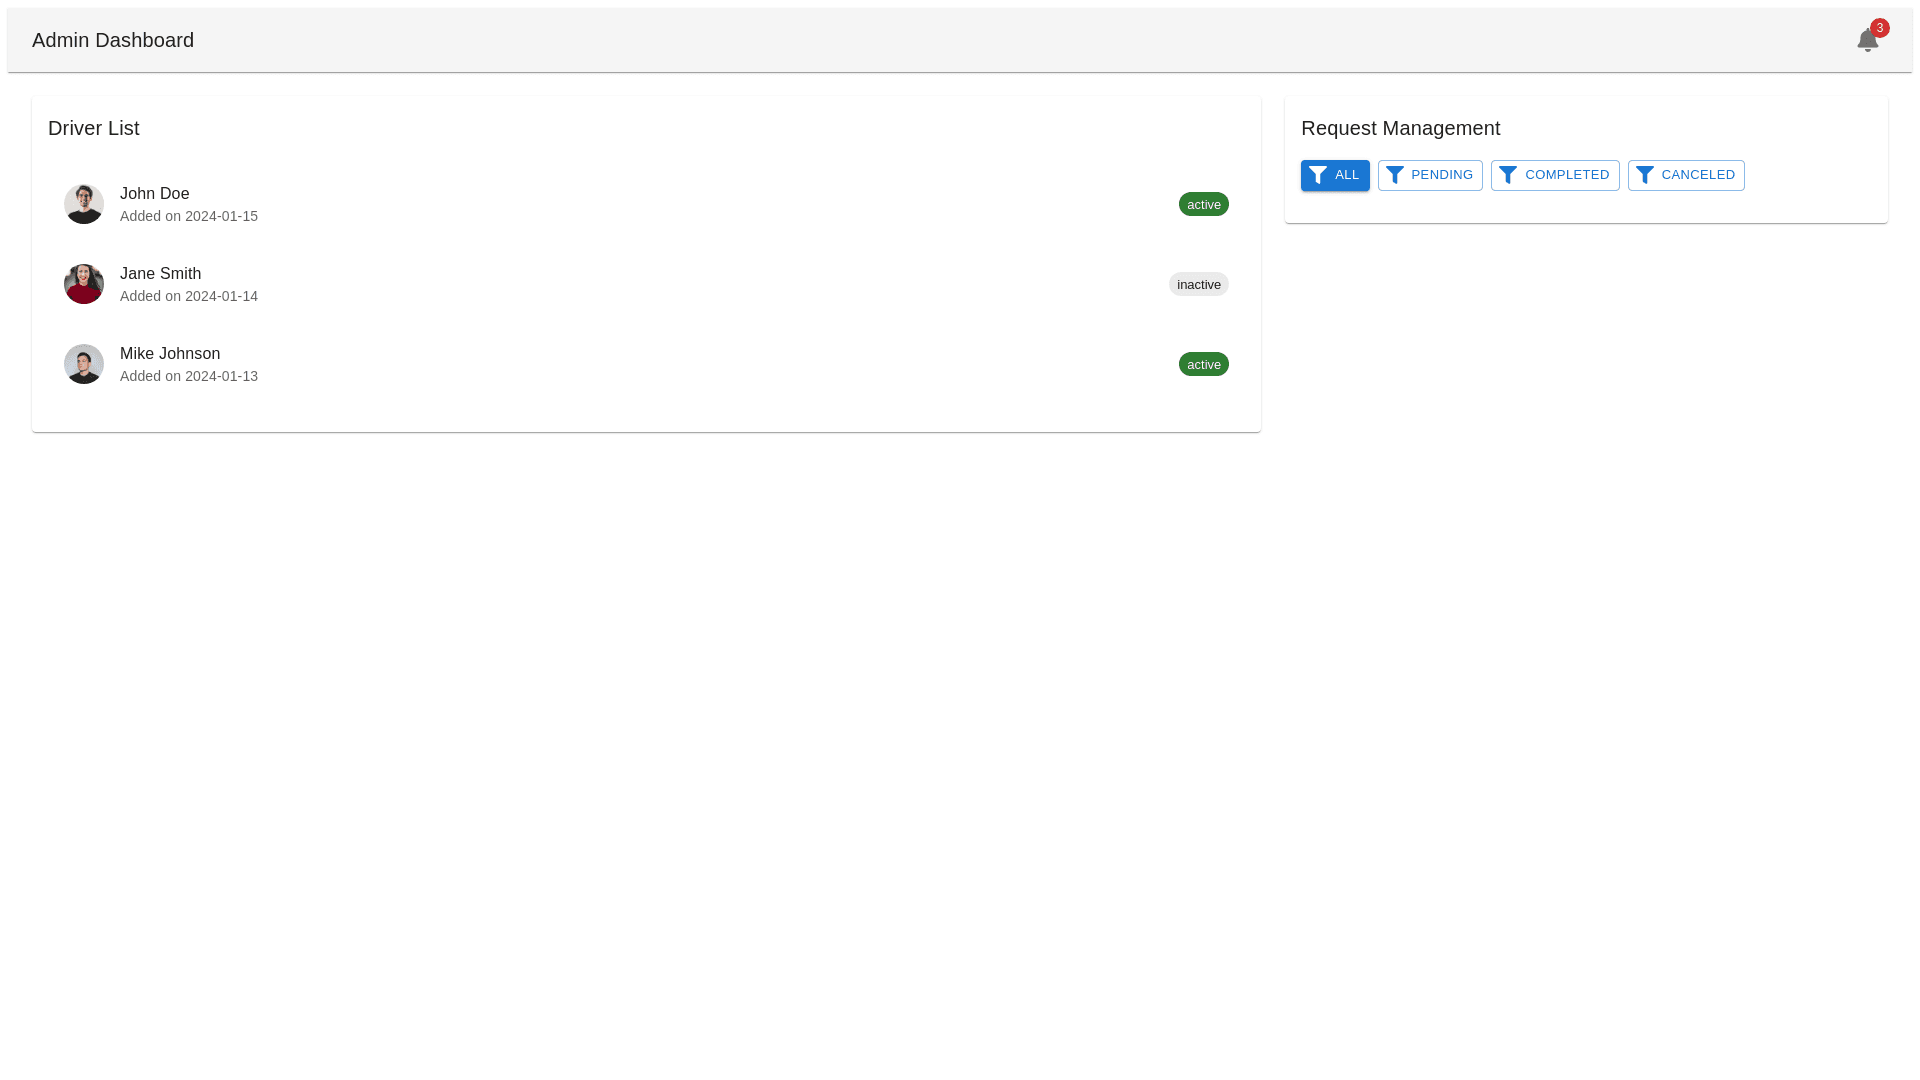
Task: Click Mike Johnson's avatar picture
Action: 84,364
